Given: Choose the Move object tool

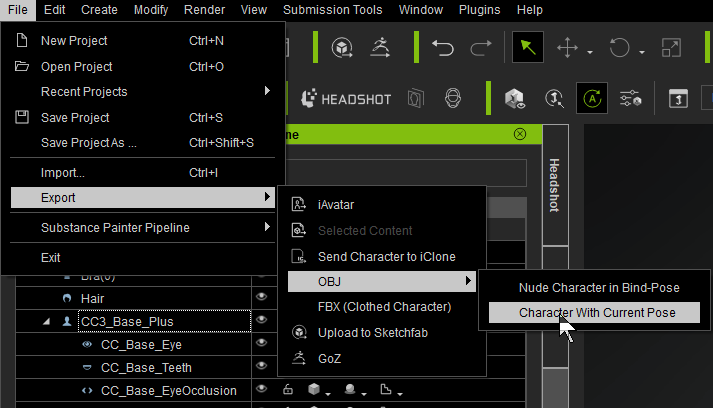Looking at the screenshot, I should (x=567, y=47).
